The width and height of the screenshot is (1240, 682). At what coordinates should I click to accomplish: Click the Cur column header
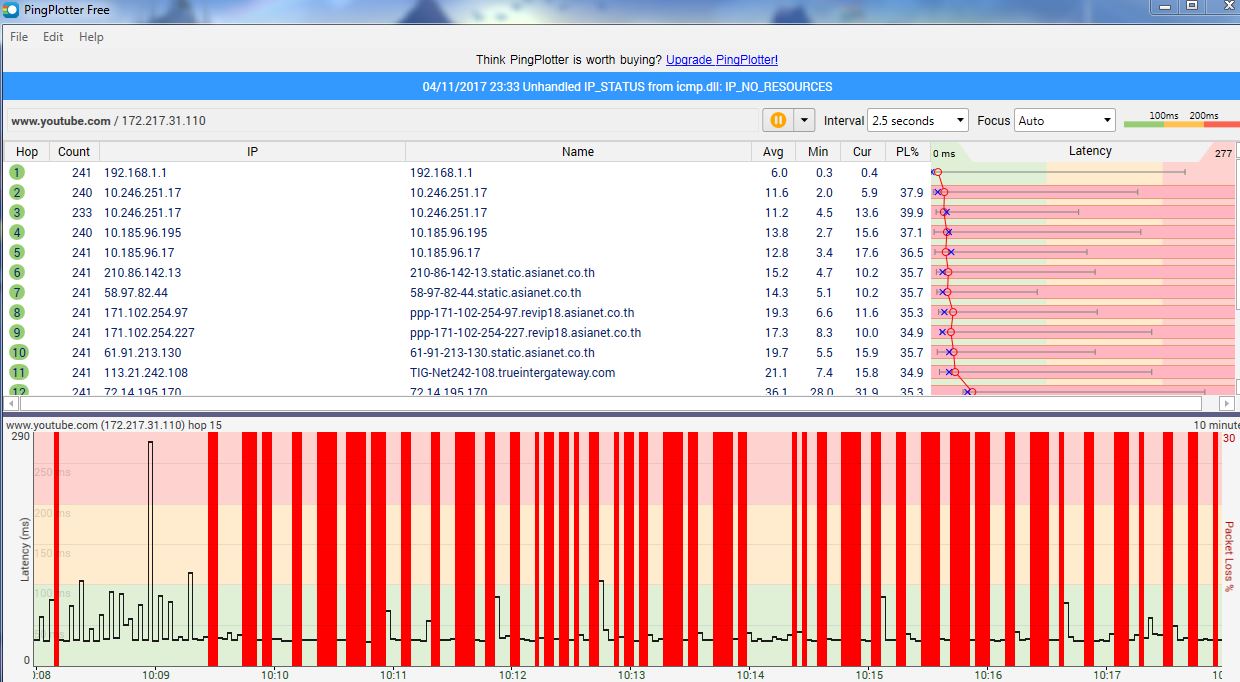click(862, 152)
